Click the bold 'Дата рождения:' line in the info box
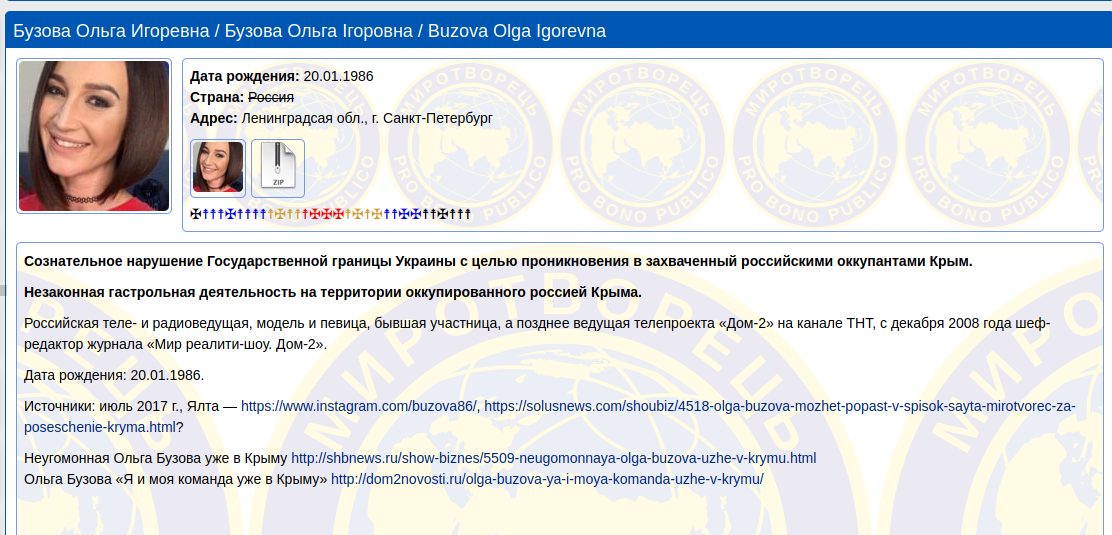Viewport: 1112px width, 535px height. click(282, 77)
